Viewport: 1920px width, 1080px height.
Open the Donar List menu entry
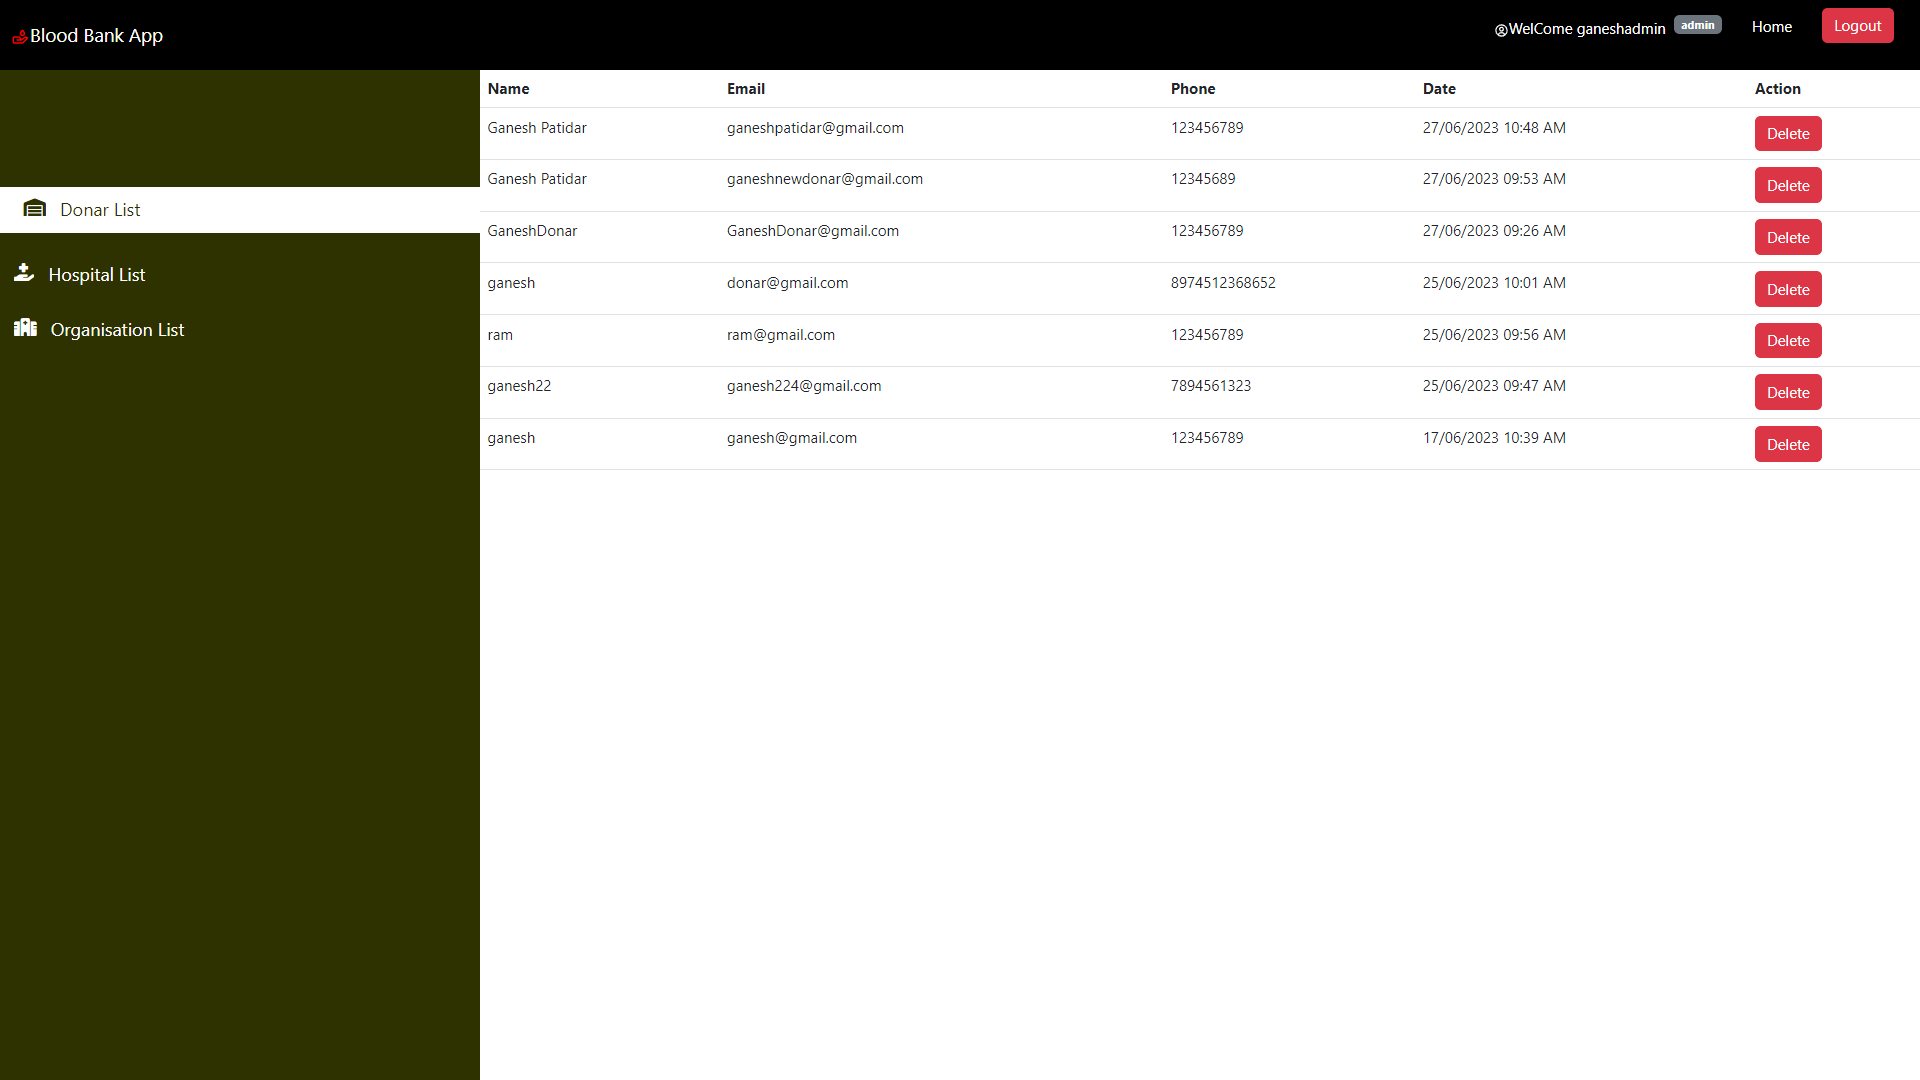[99, 209]
